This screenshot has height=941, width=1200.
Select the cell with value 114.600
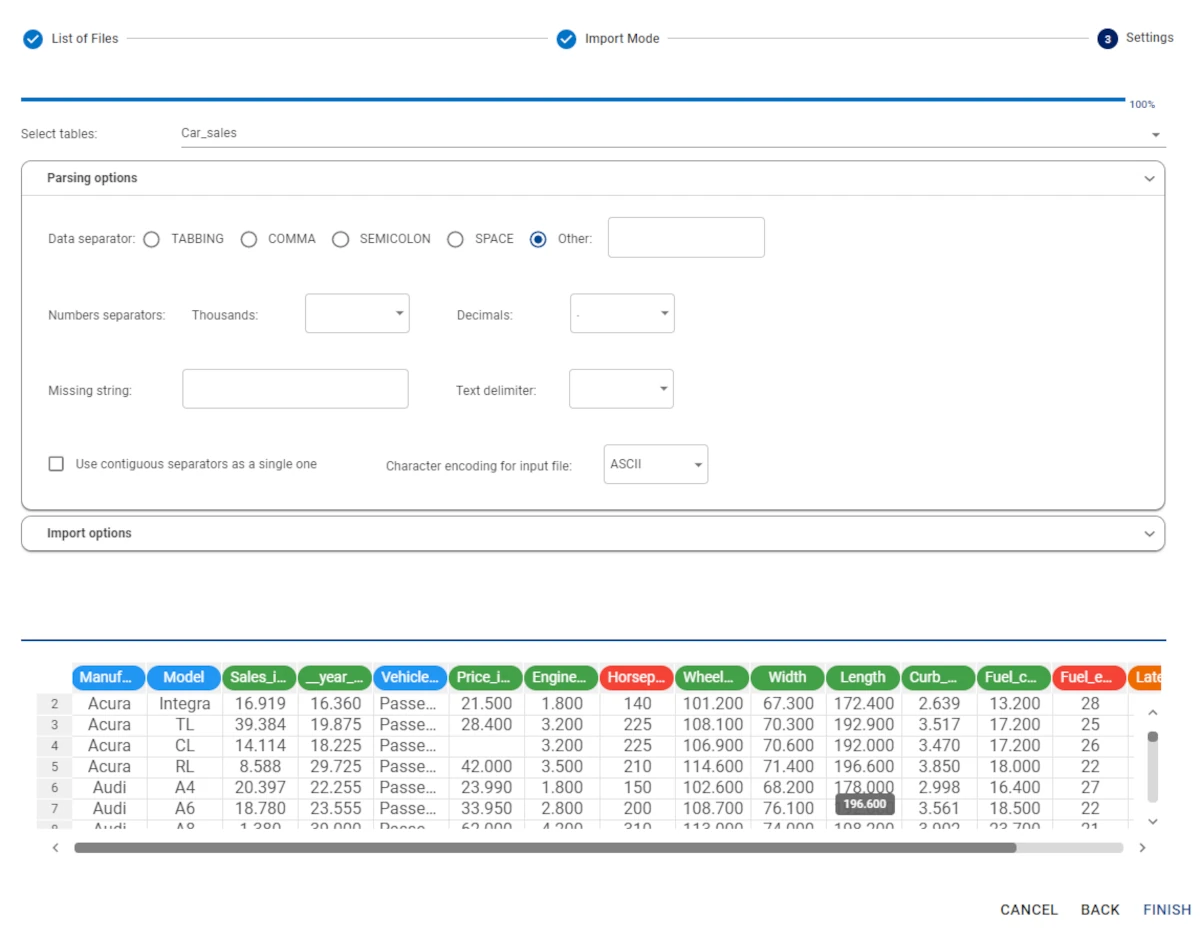pyautogui.click(x=712, y=767)
